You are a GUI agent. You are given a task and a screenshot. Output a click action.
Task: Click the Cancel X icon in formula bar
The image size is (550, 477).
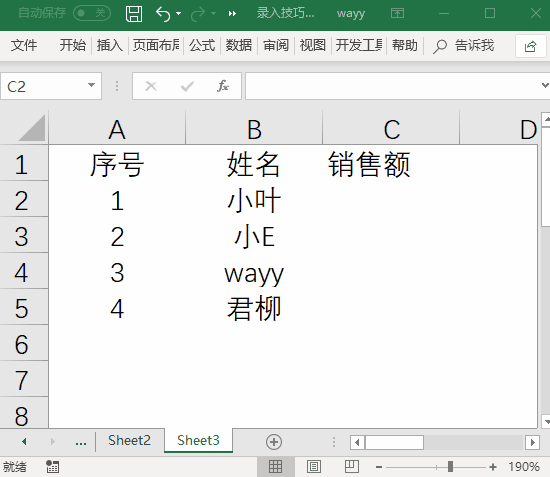(x=151, y=86)
